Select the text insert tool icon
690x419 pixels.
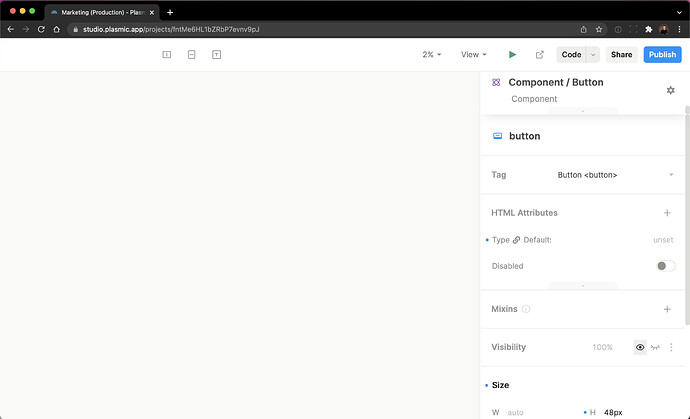point(216,55)
